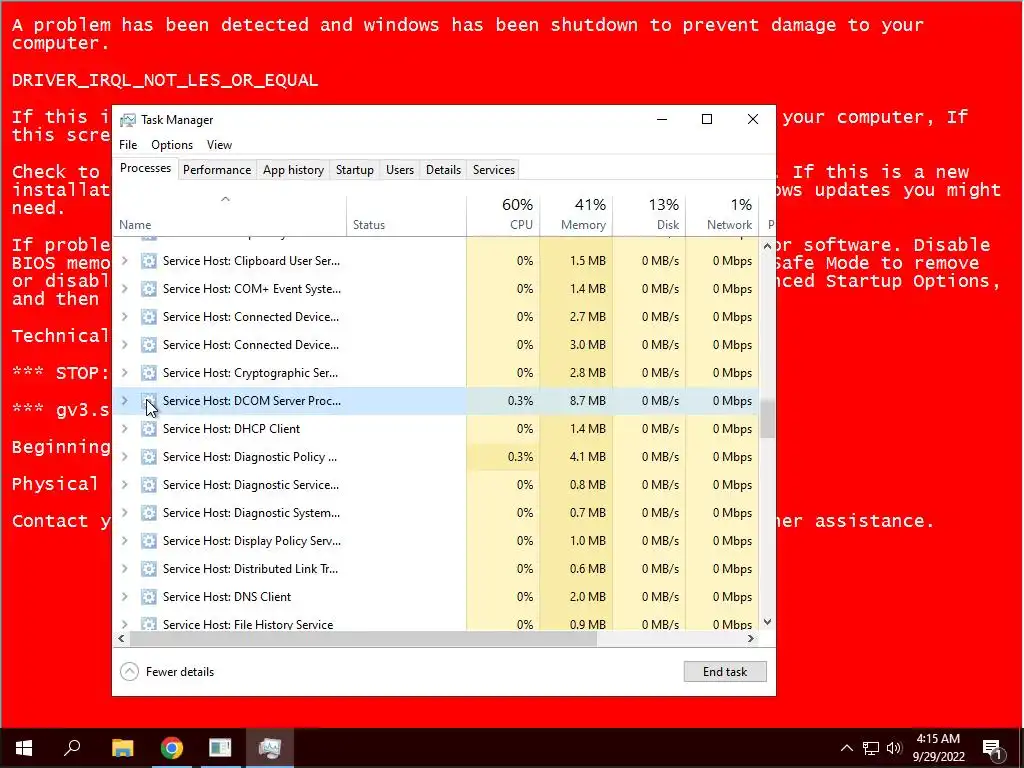Viewport: 1024px width, 768px height.
Task: Click the gear icon of DNS Client row
Action: [149, 597]
